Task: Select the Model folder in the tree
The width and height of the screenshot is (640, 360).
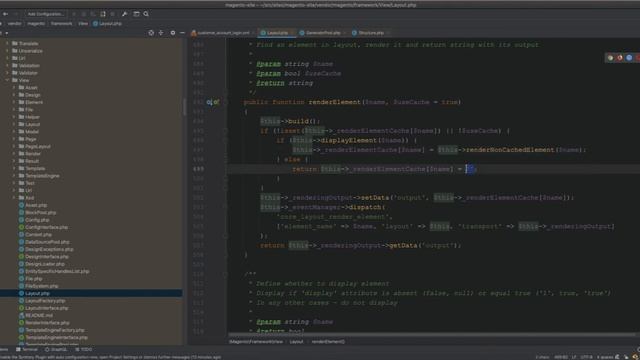Action: pyautogui.click(x=29, y=131)
